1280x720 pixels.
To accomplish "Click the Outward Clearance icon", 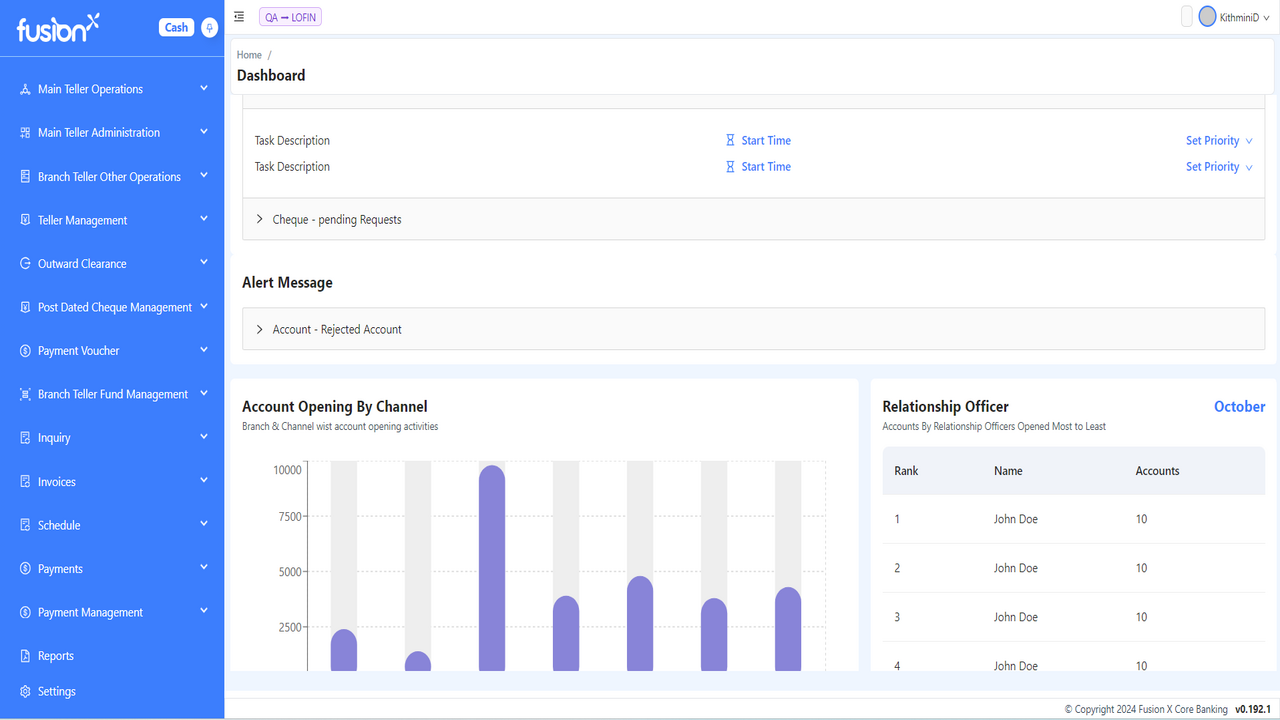I will click(23, 263).
